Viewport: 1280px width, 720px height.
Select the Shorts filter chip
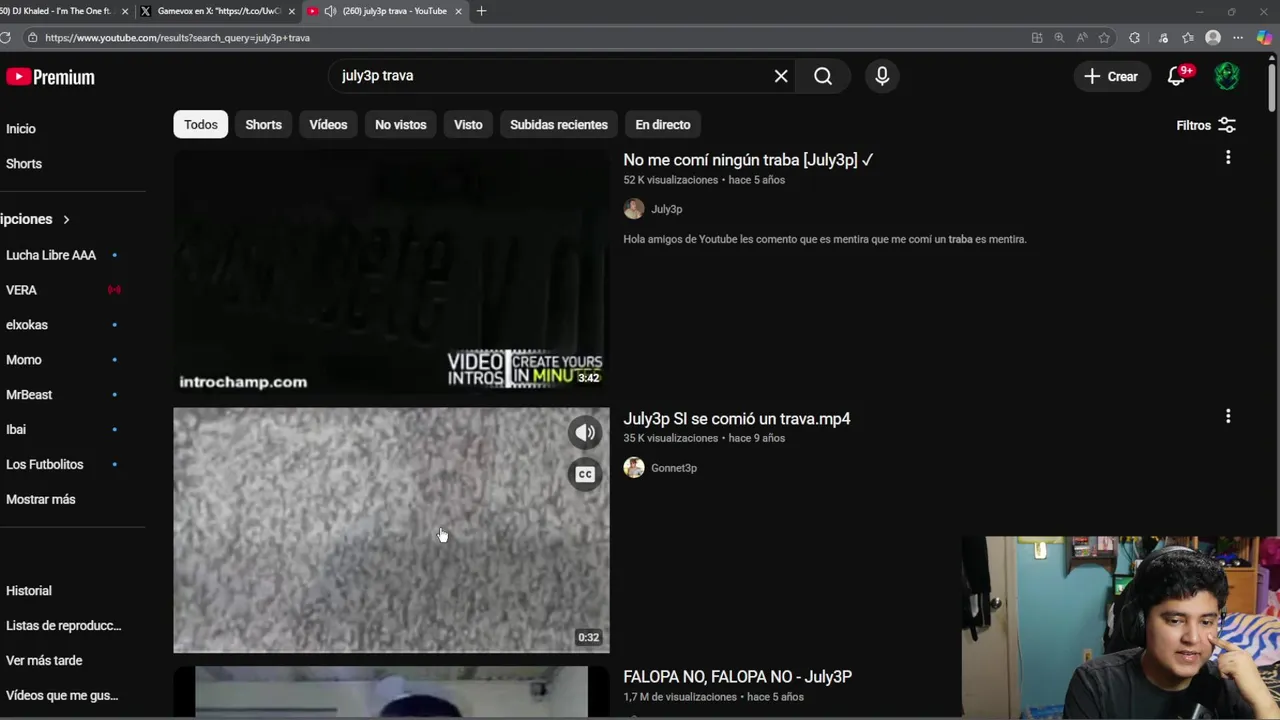[x=263, y=125]
